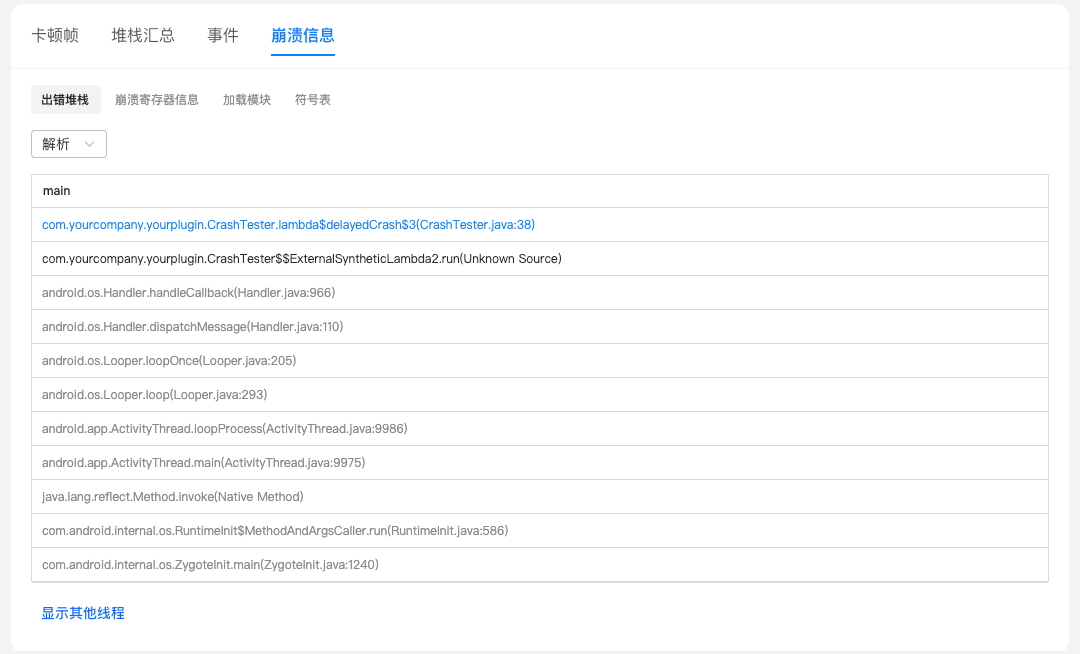The height and width of the screenshot is (654, 1080).
Task: Select the Handler.dispatchMessage stack line
Action: [x=192, y=327]
